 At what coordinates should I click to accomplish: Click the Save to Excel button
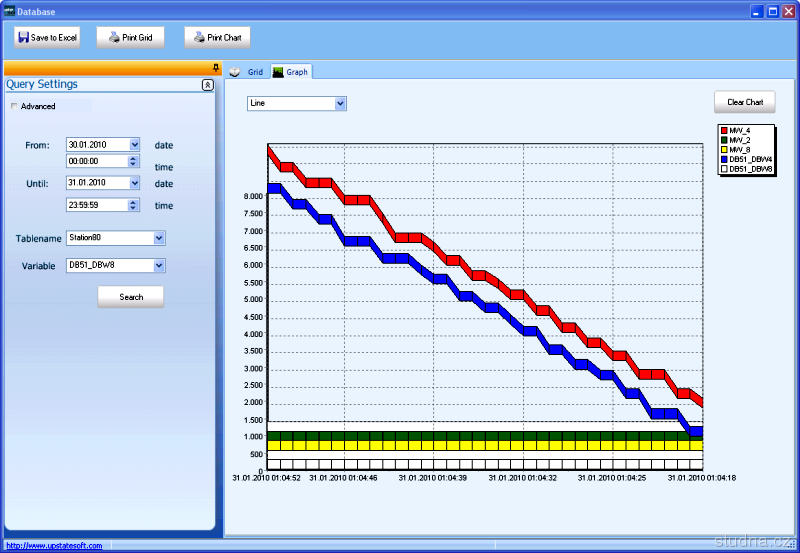[x=47, y=38]
